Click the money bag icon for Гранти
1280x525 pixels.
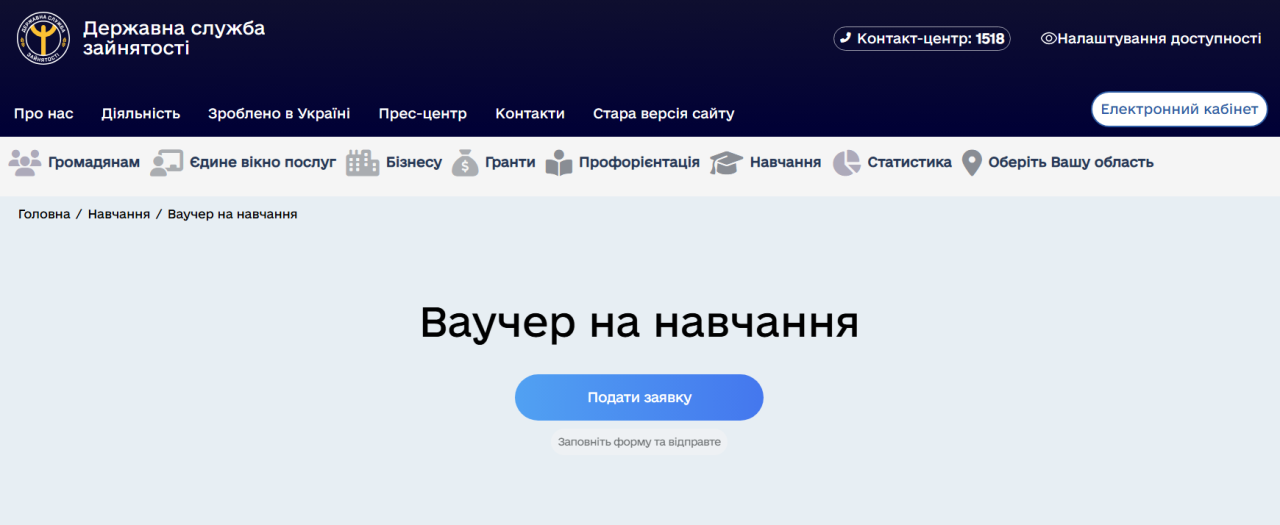tap(465, 162)
